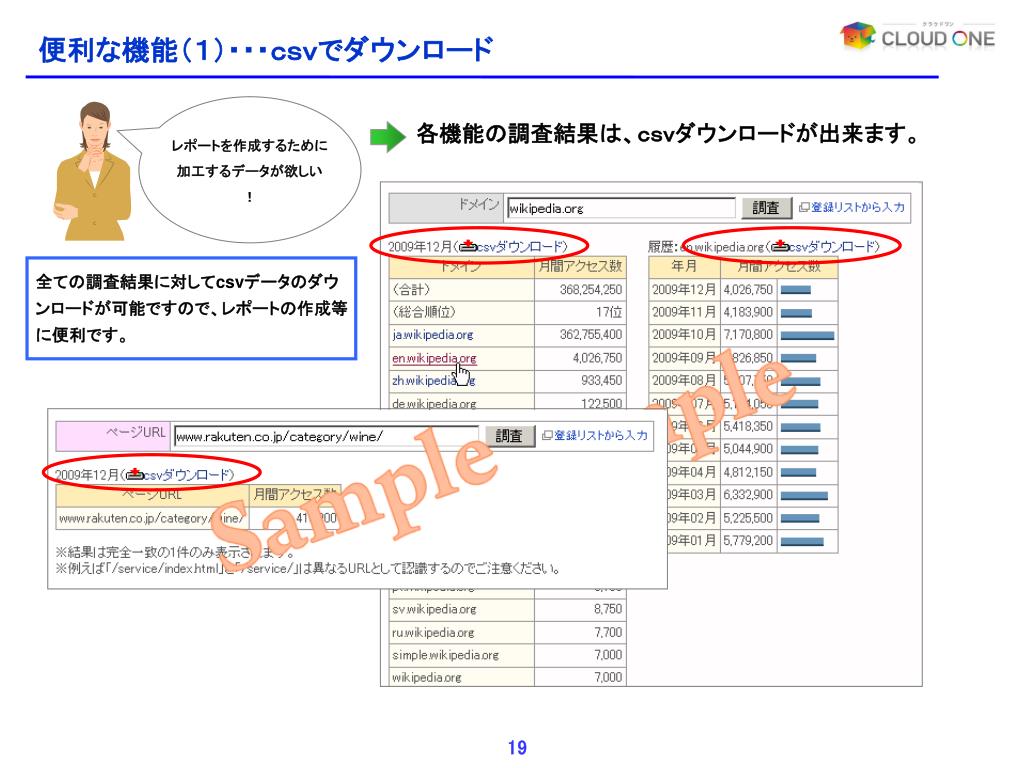Click csv download icon in page URL panel
The image size is (1024, 768).
pyautogui.click(x=135, y=474)
